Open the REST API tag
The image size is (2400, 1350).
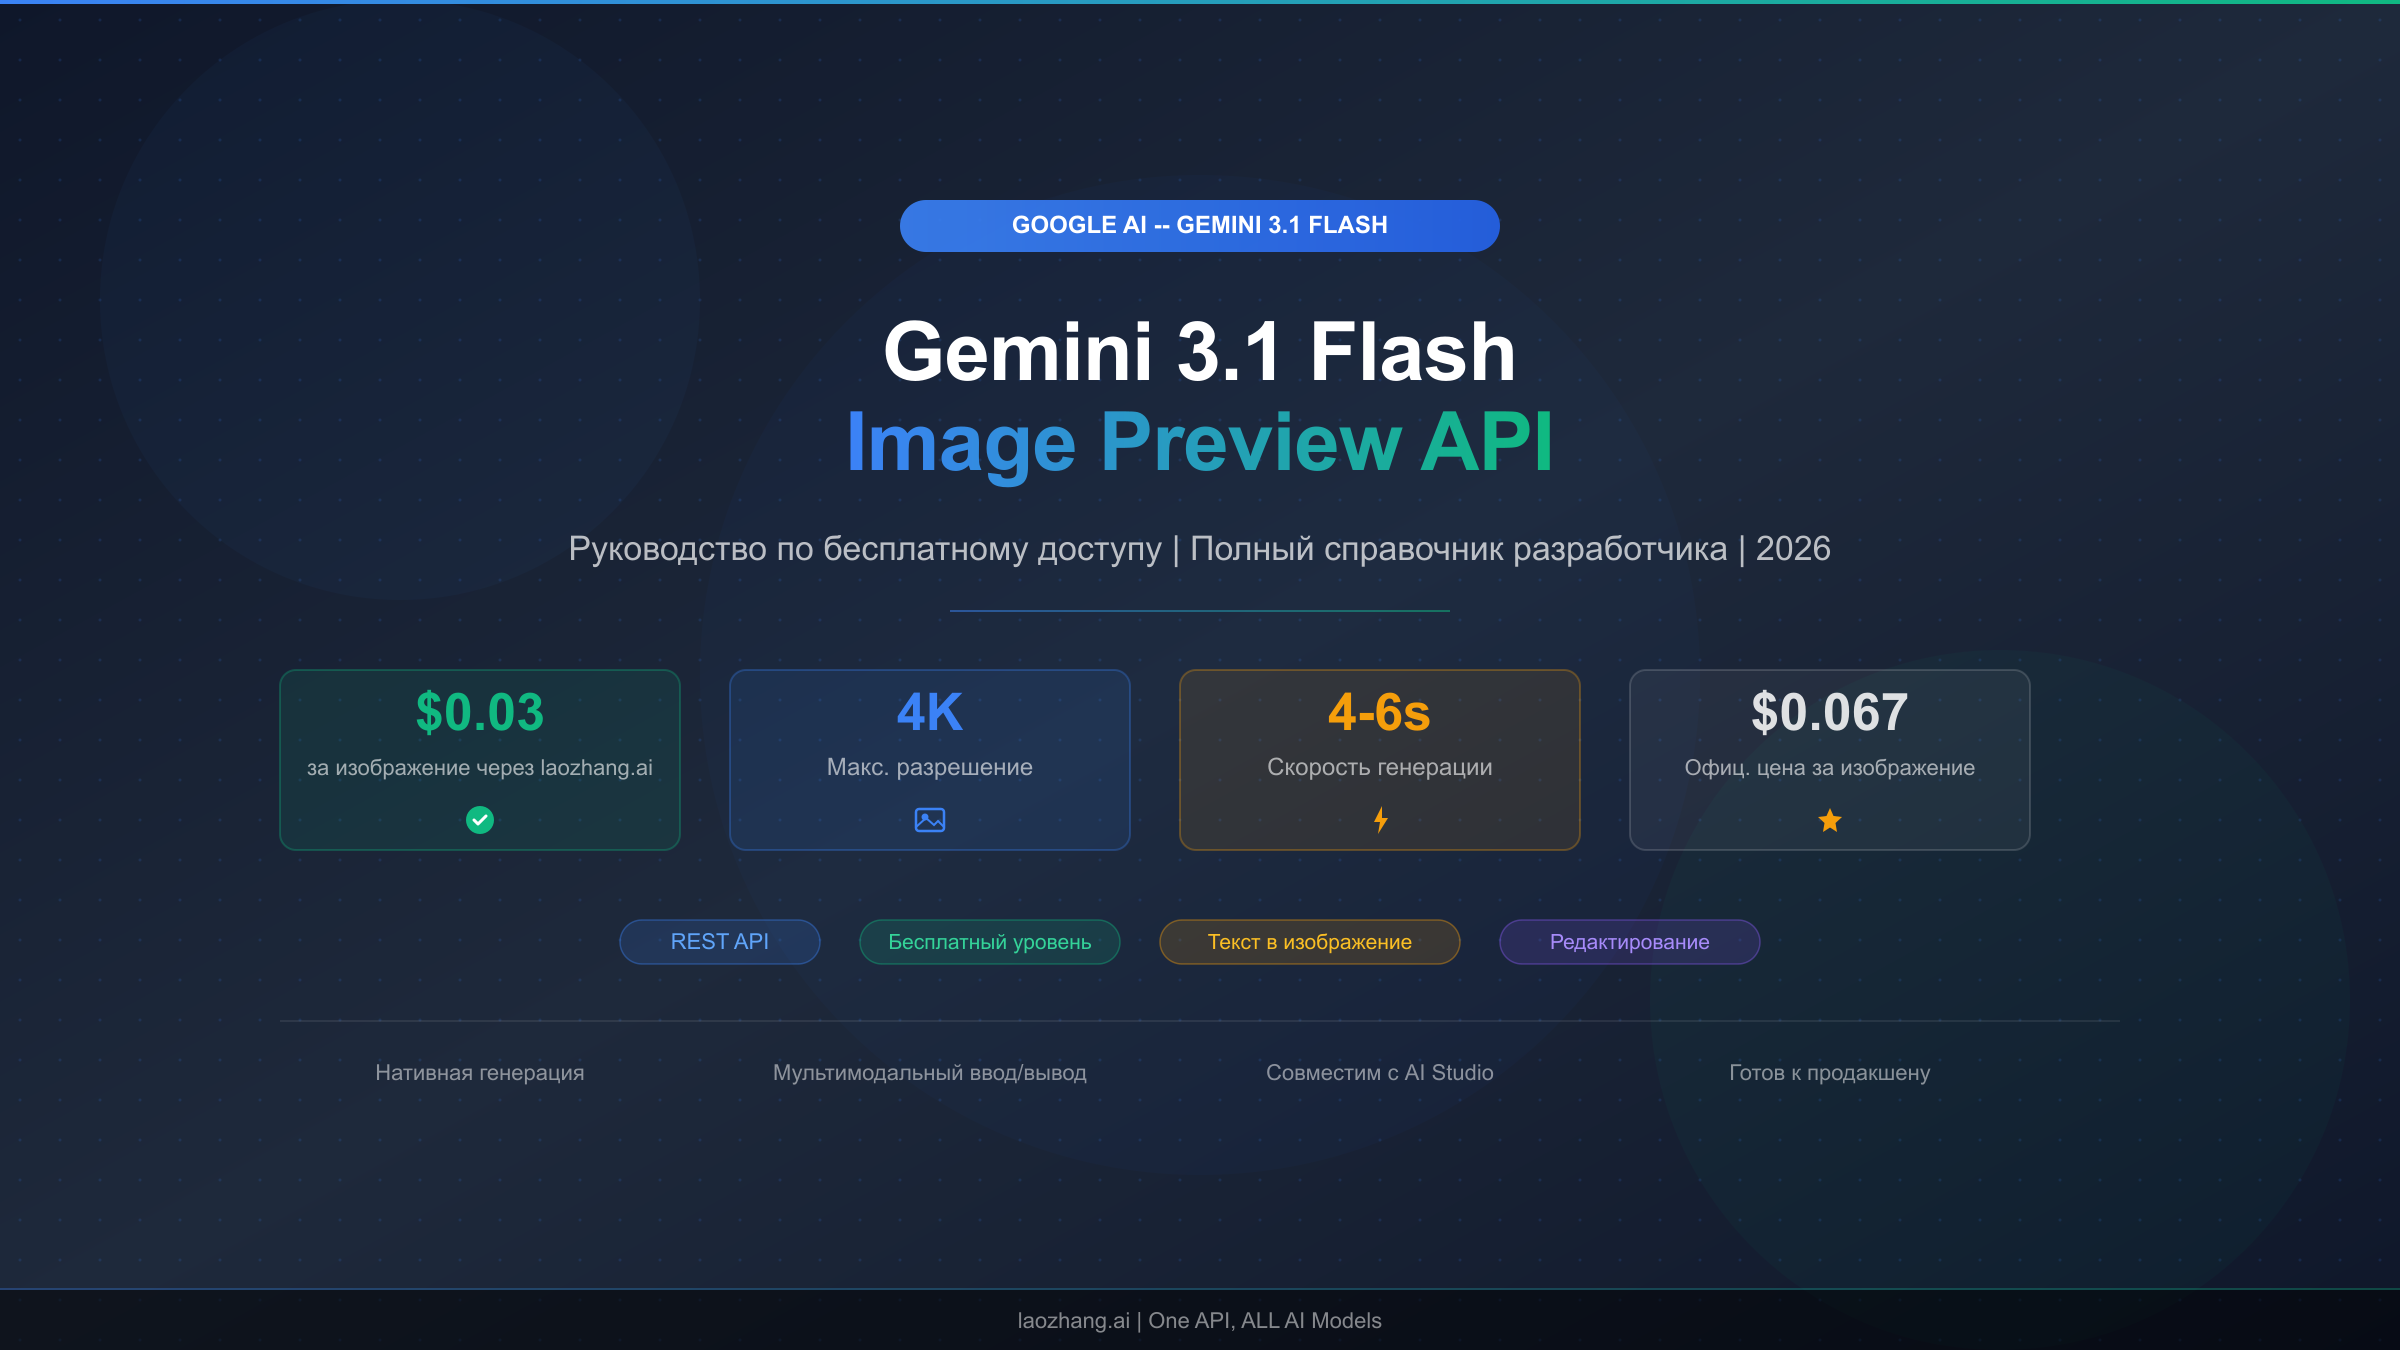click(x=719, y=941)
